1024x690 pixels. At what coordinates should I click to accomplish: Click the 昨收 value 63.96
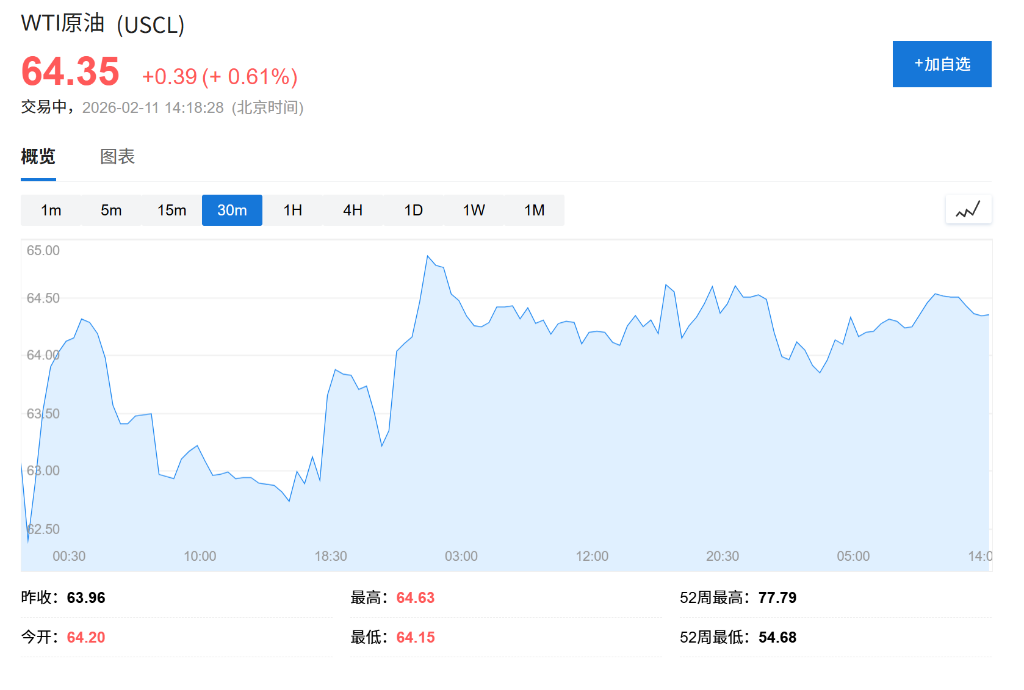click(x=85, y=597)
